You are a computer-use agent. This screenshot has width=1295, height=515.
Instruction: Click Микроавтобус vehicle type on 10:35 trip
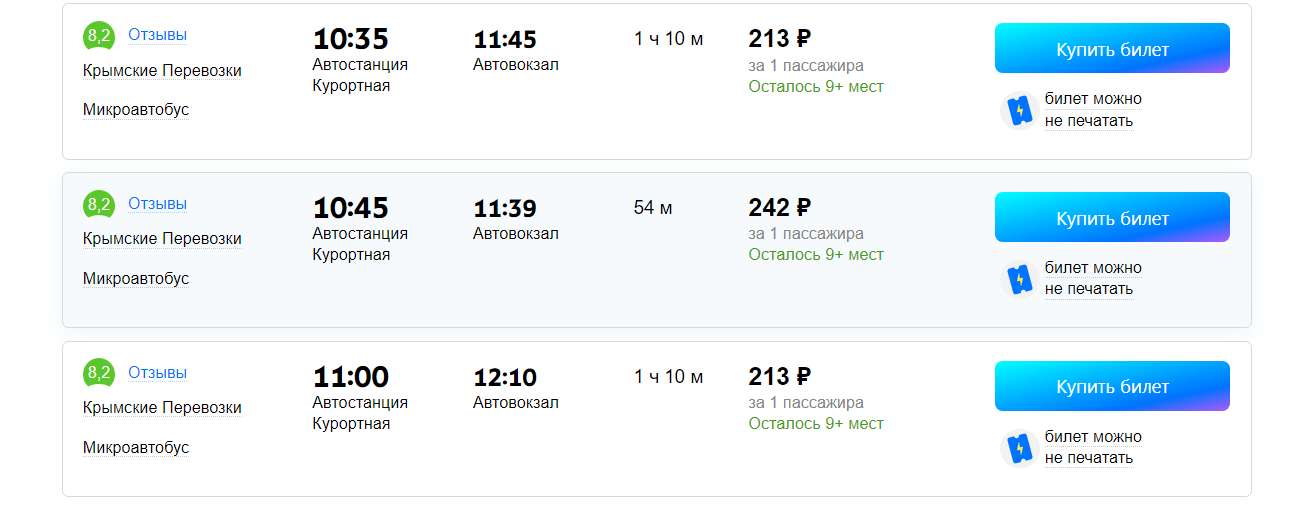click(136, 110)
